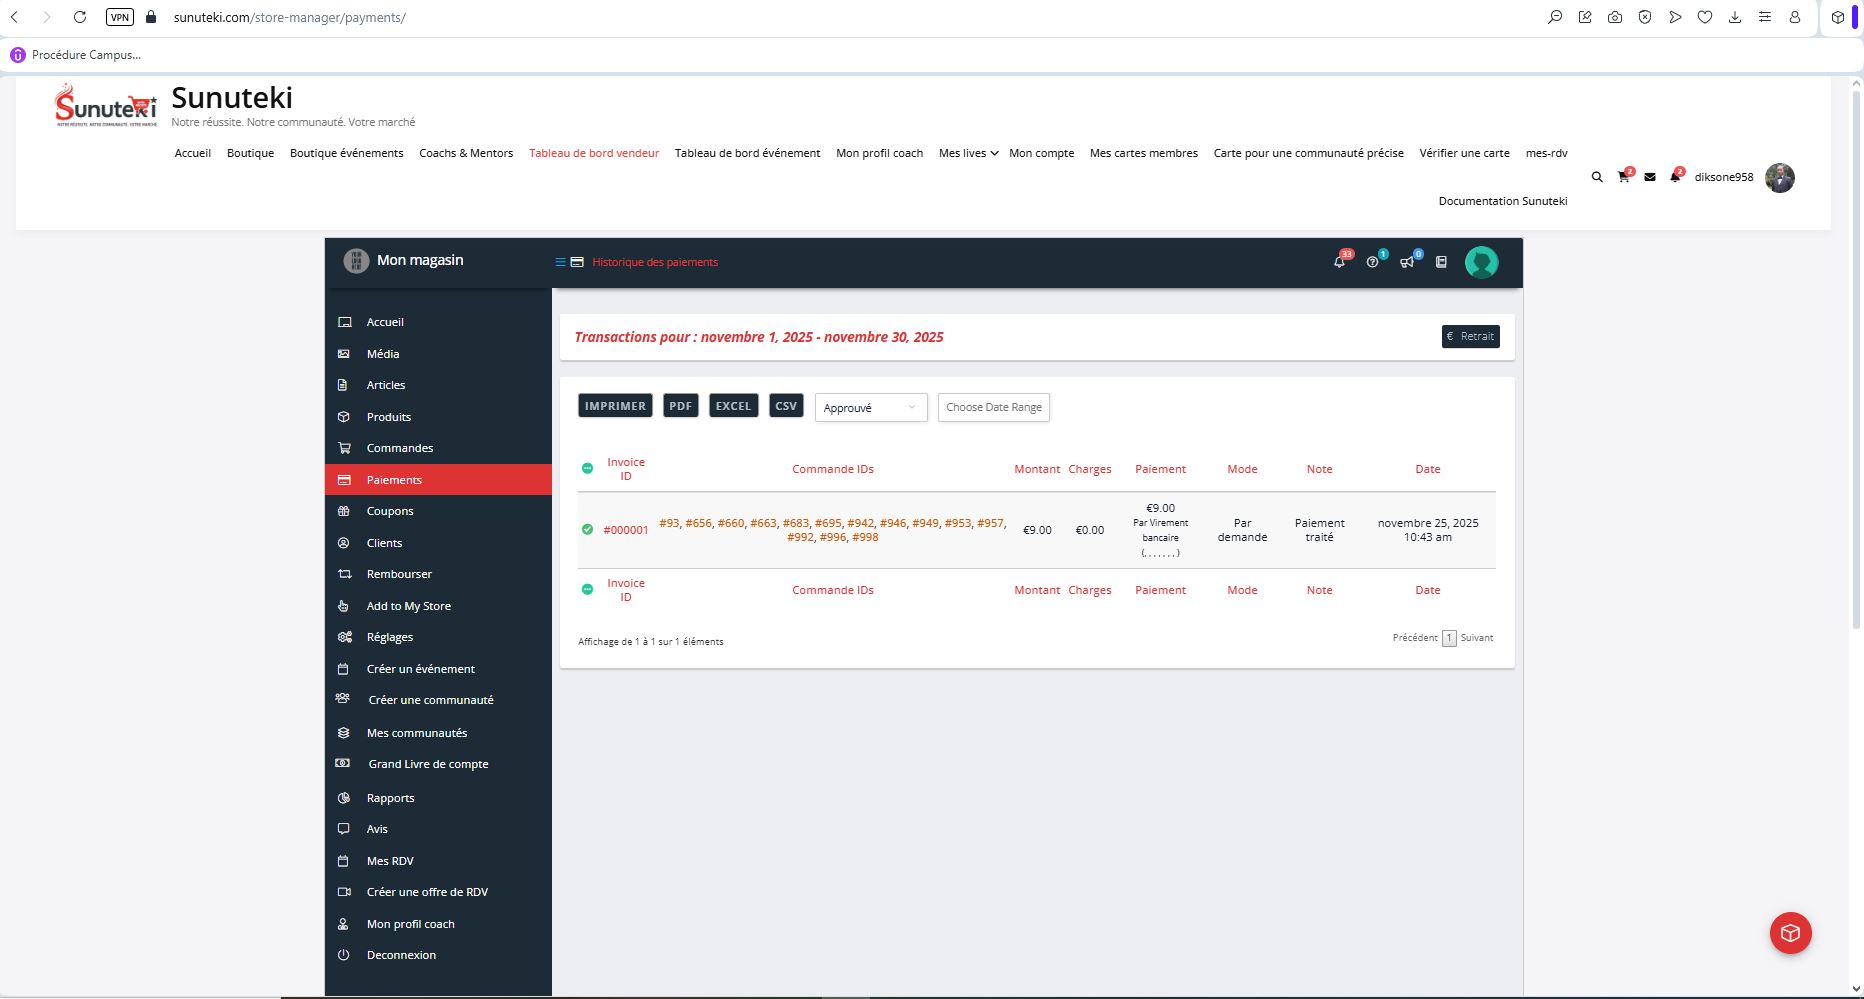This screenshot has width=1864, height=999.
Task: Open the announcements megaphone icon
Action: tap(1407, 262)
